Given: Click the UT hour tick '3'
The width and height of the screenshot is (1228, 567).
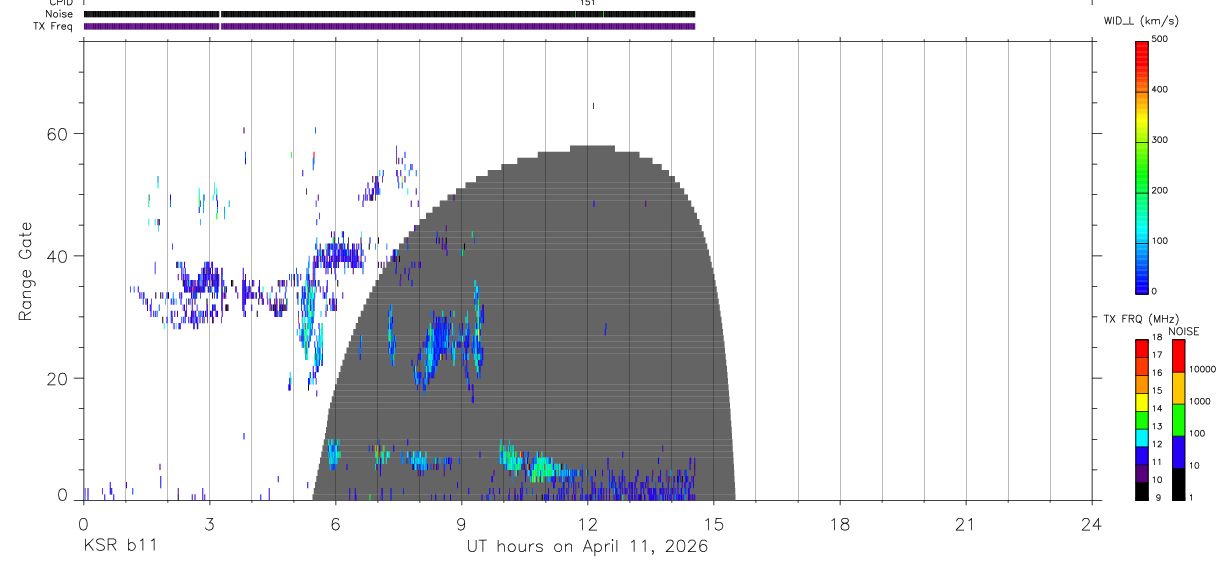Looking at the screenshot, I should coord(209,523).
